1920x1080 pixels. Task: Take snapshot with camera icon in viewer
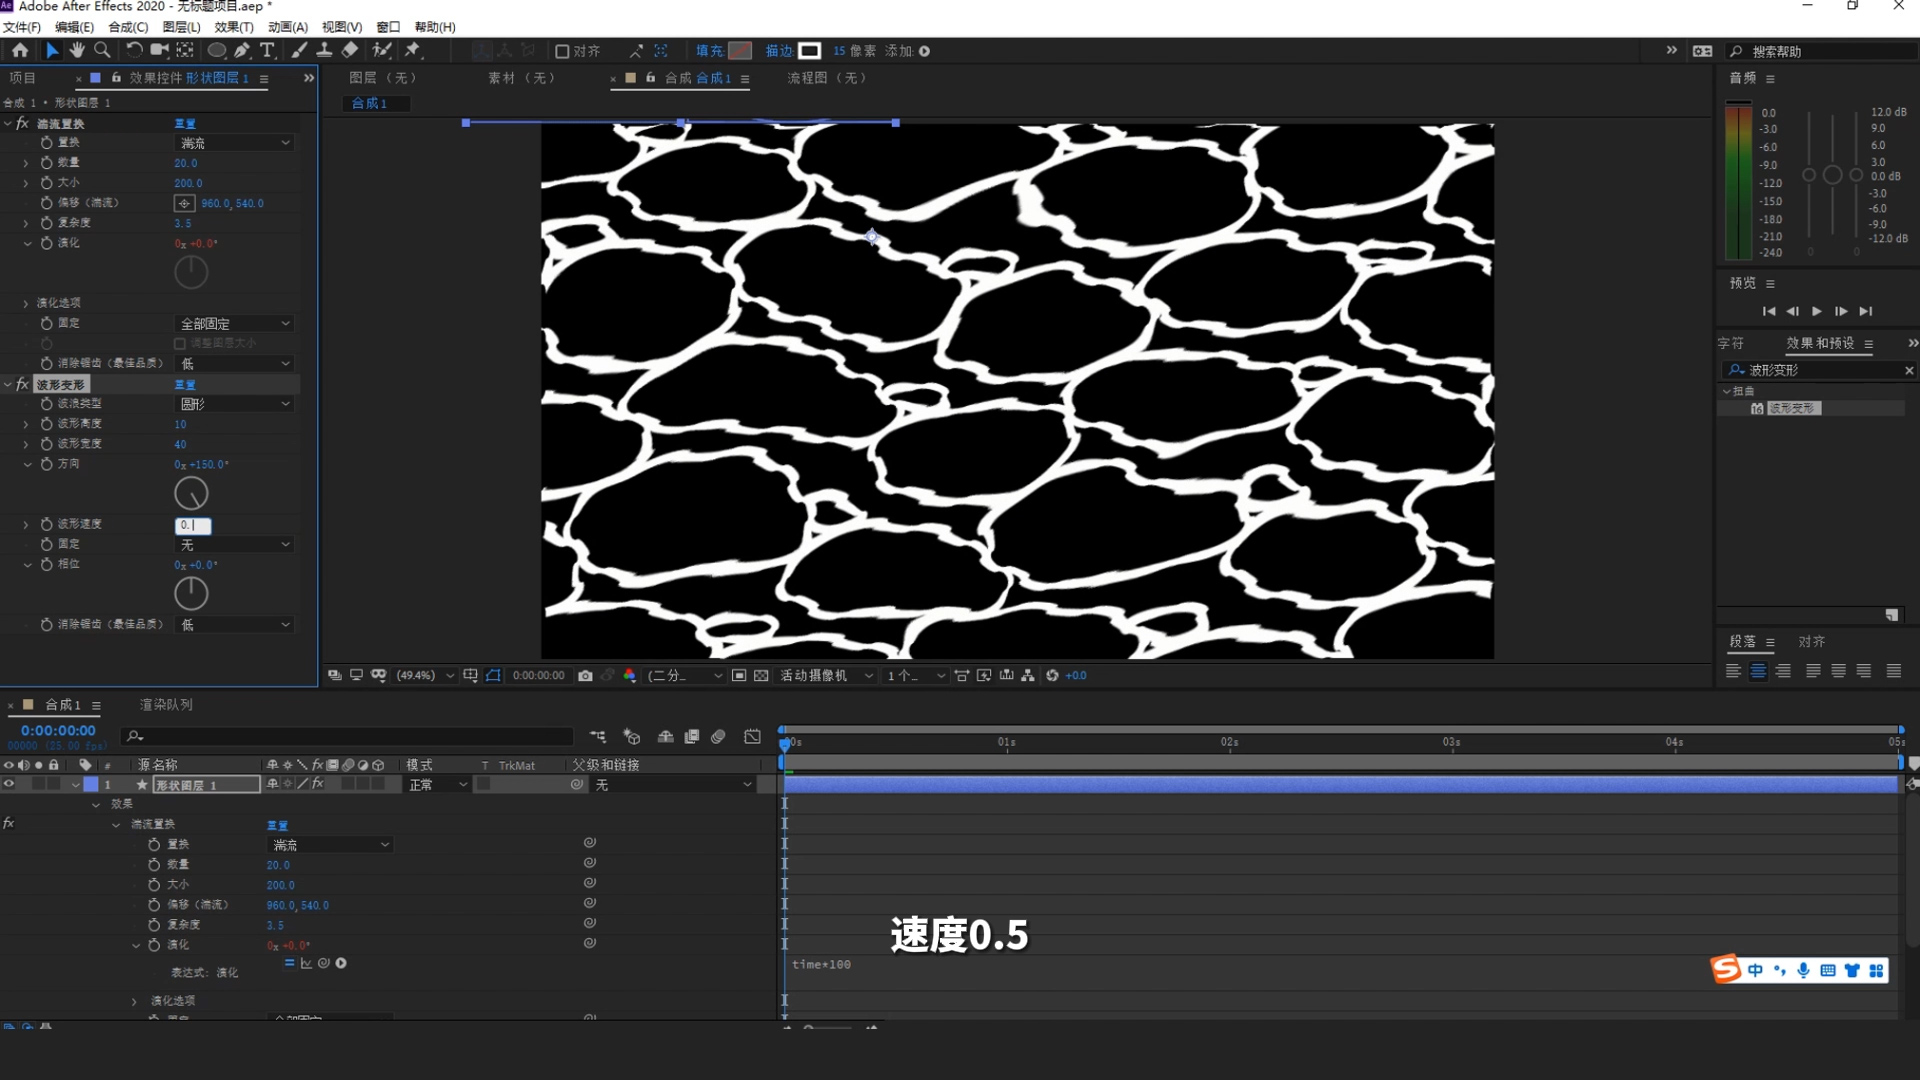pos(585,676)
